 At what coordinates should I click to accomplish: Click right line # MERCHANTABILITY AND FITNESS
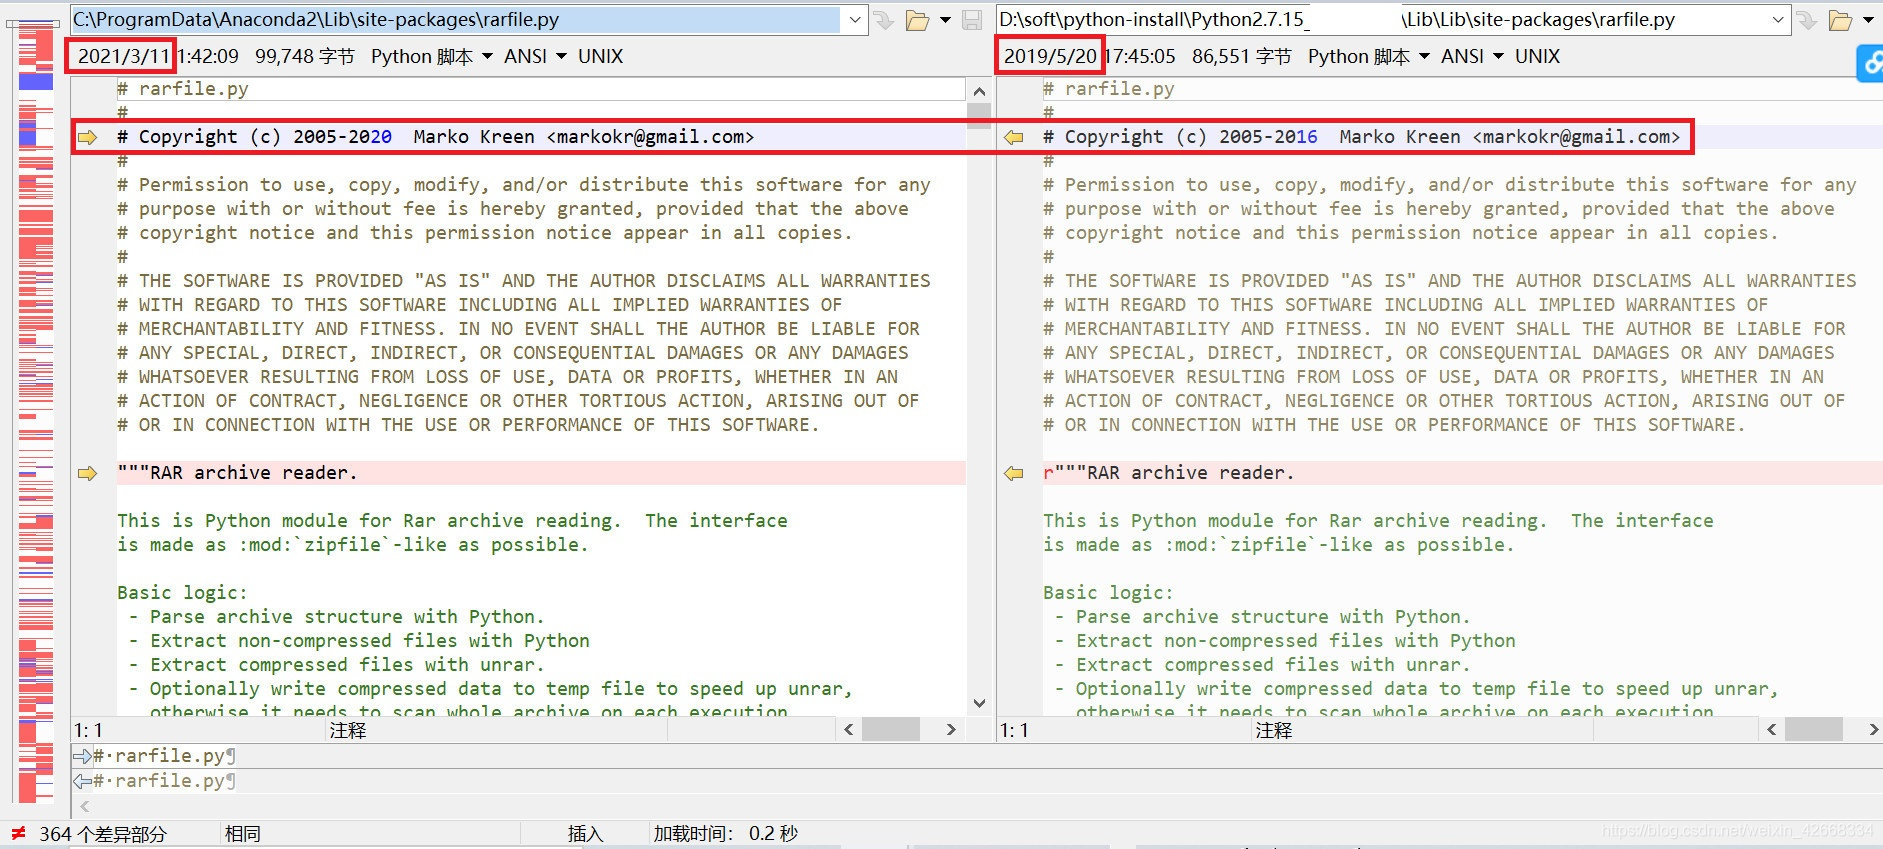click(1444, 329)
